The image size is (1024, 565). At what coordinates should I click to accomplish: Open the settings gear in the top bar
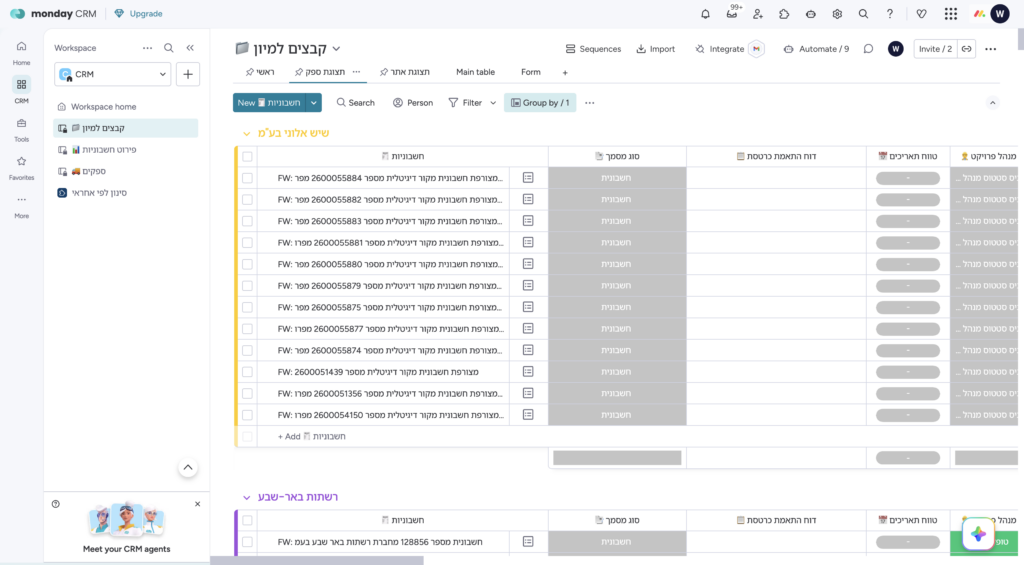coord(837,14)
